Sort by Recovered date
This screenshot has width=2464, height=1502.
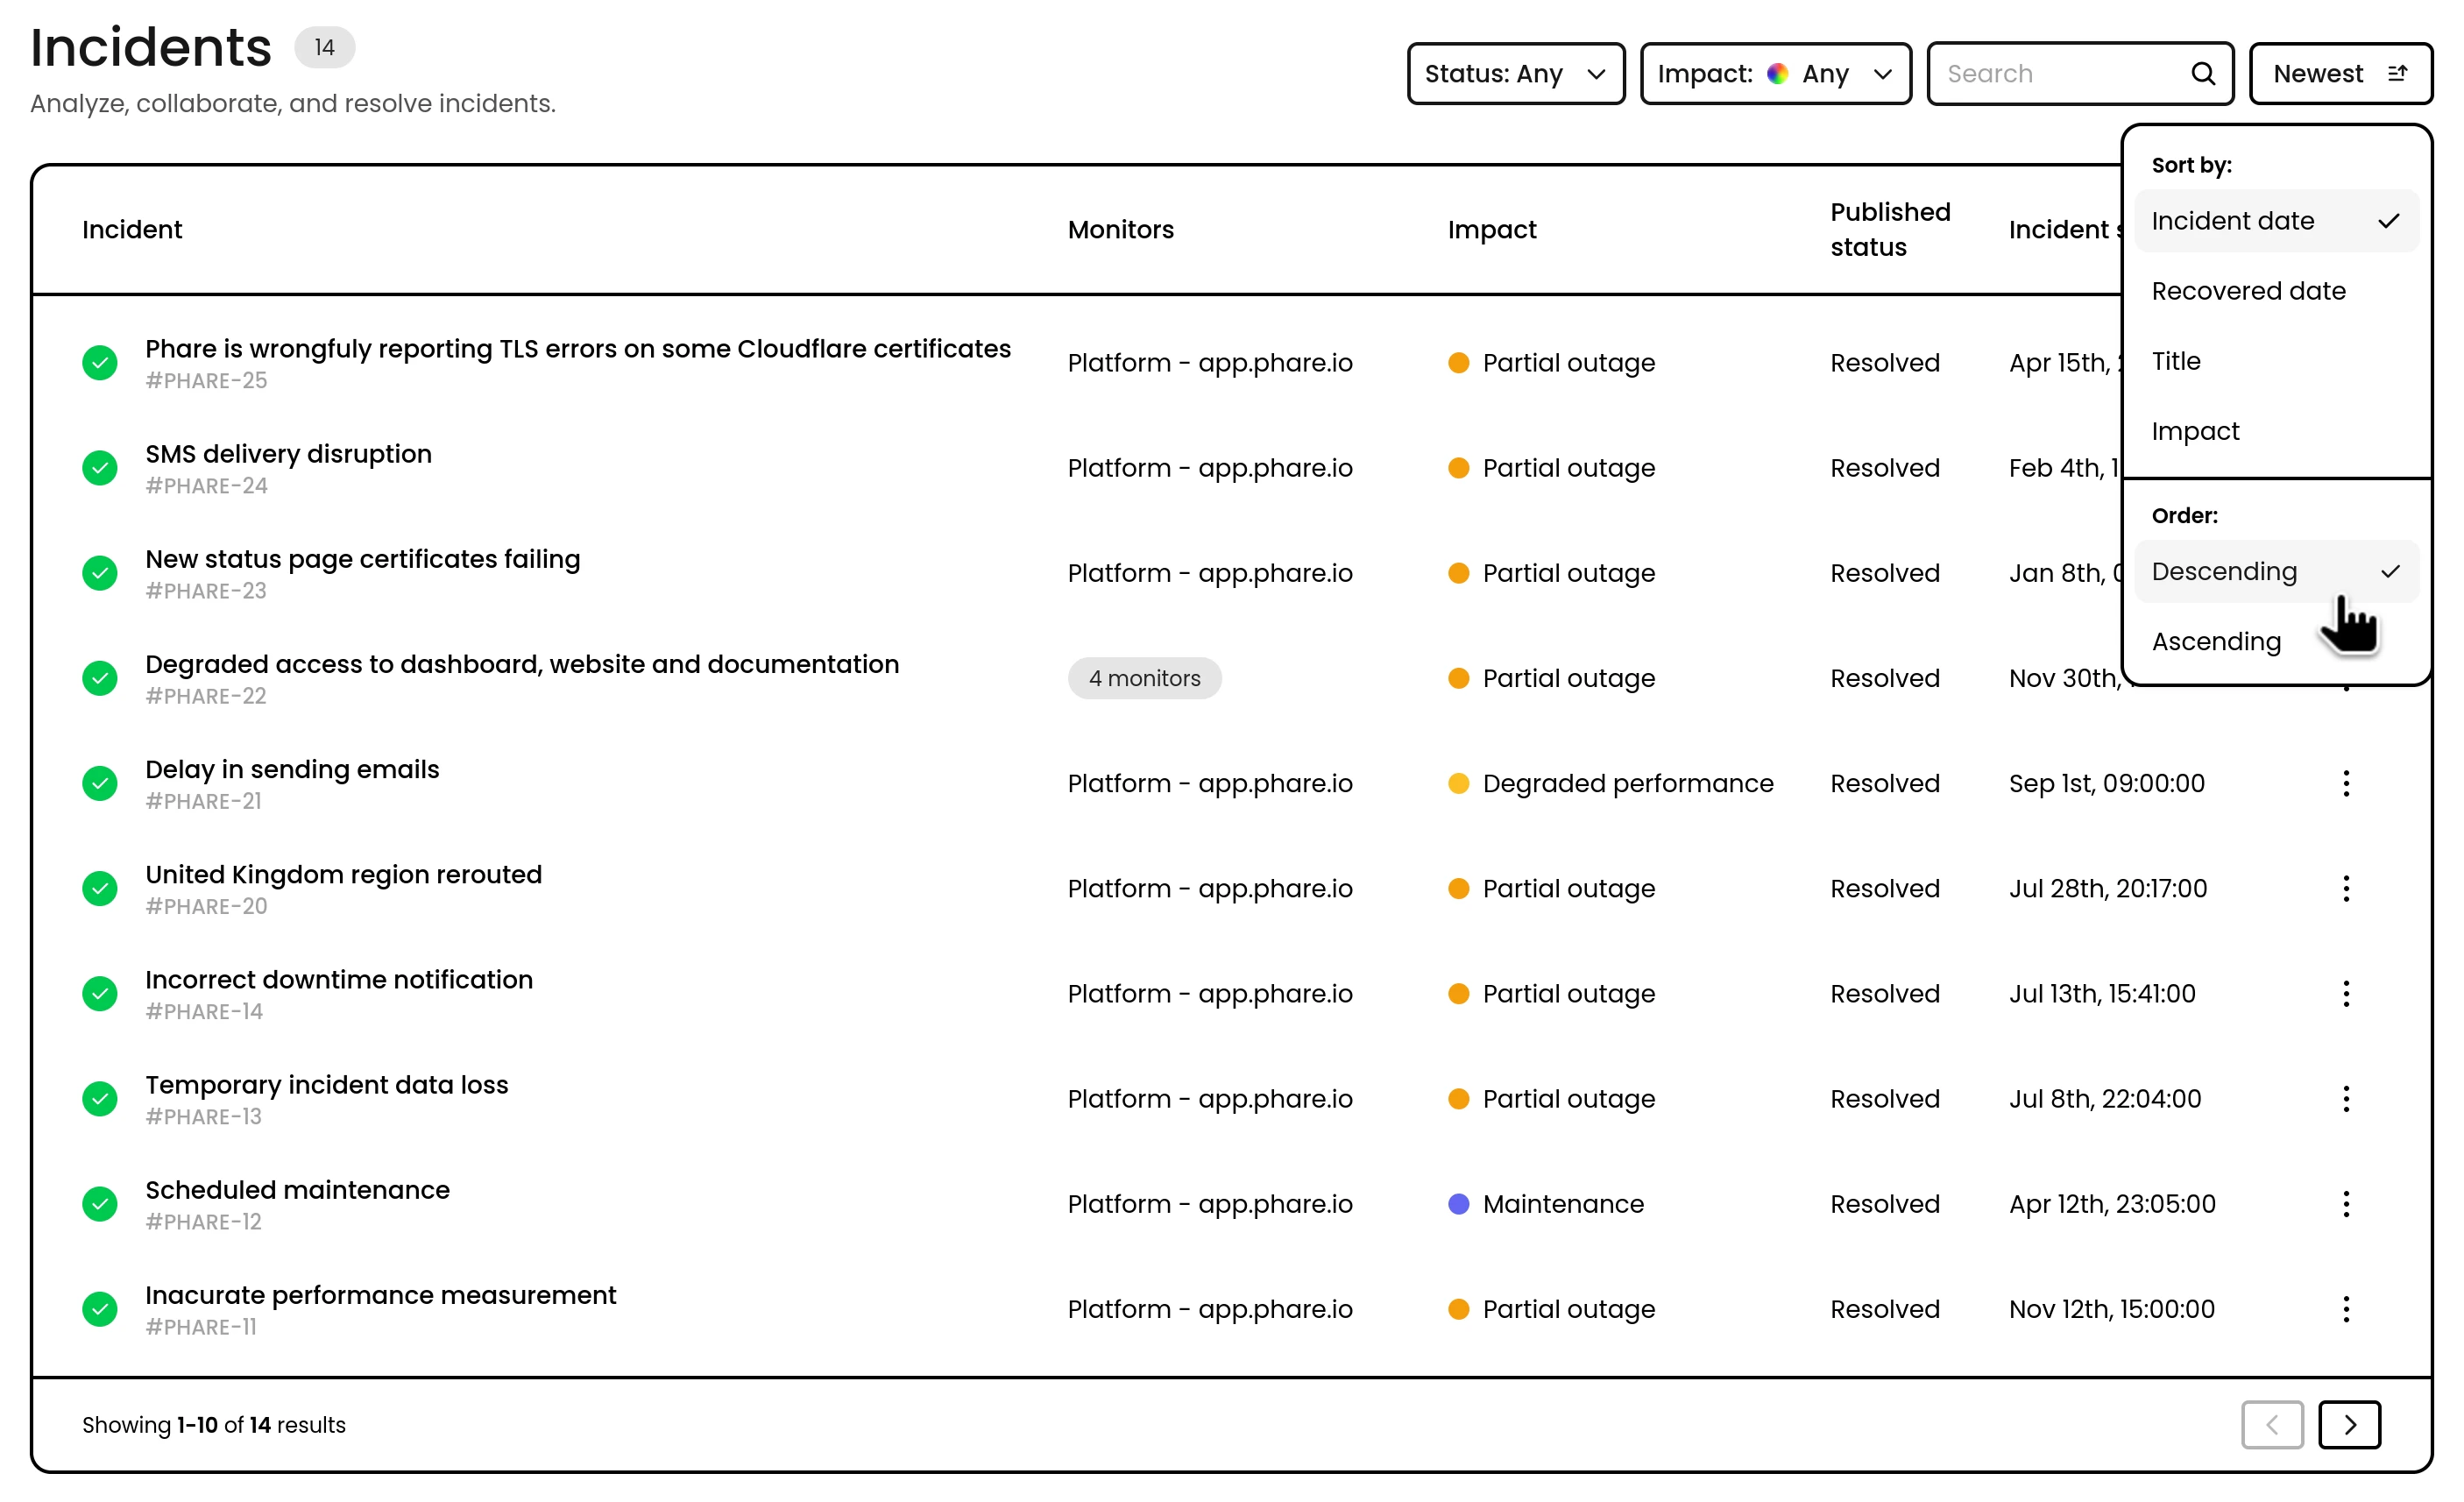pos(2276,290)
